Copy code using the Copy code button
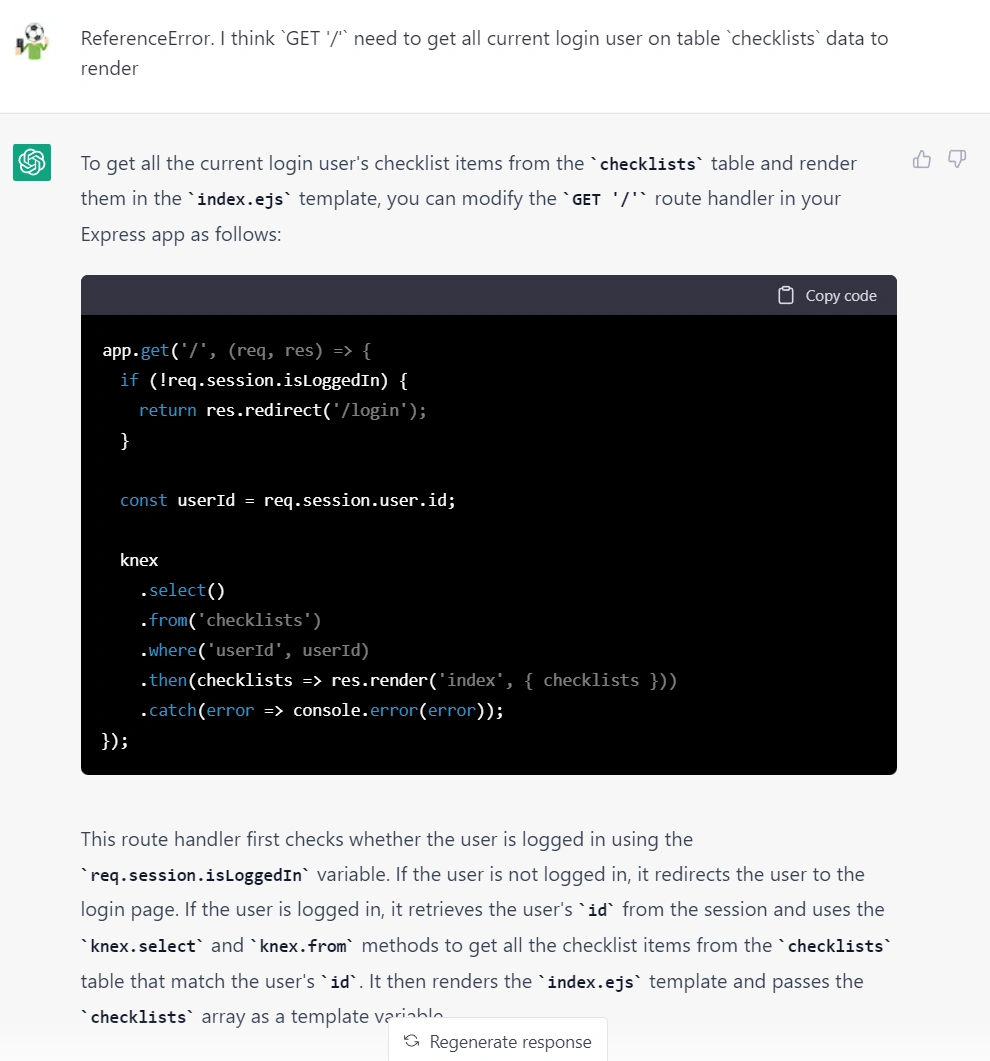Image resolution: width=990 pixels, height=1061 pixels. click(x=828, y=296)
